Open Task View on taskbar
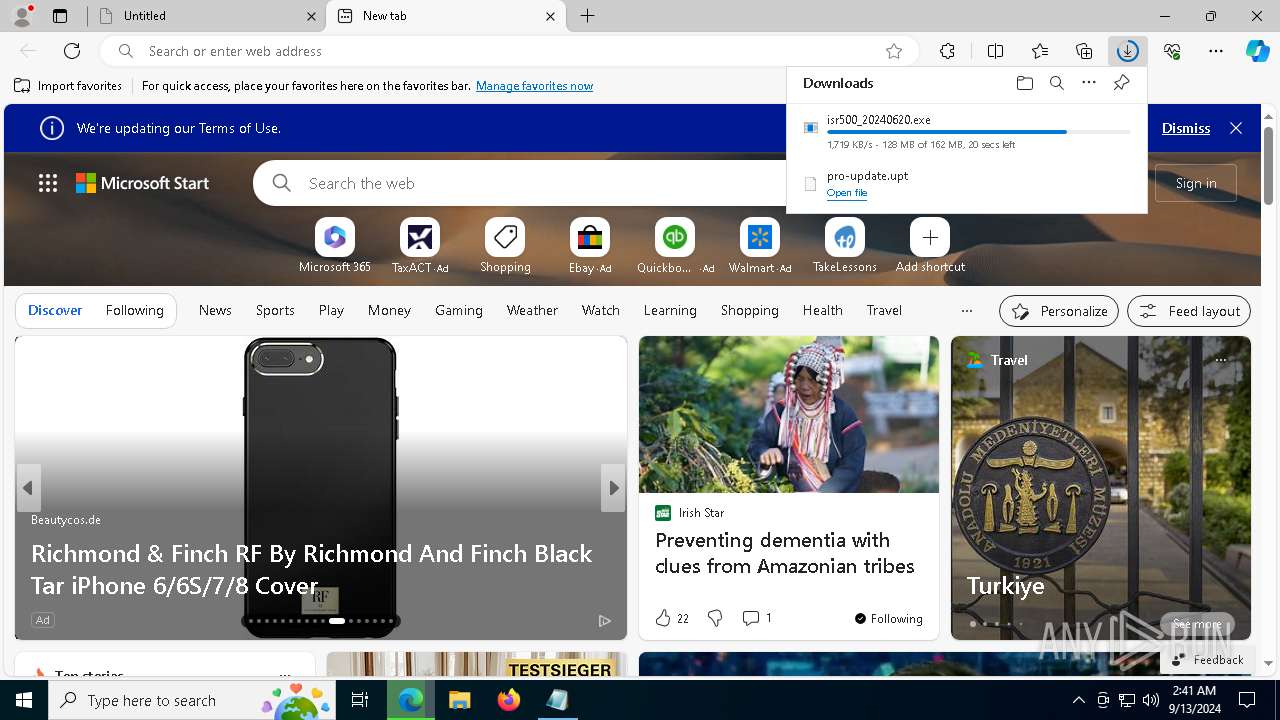 (360, 700)
